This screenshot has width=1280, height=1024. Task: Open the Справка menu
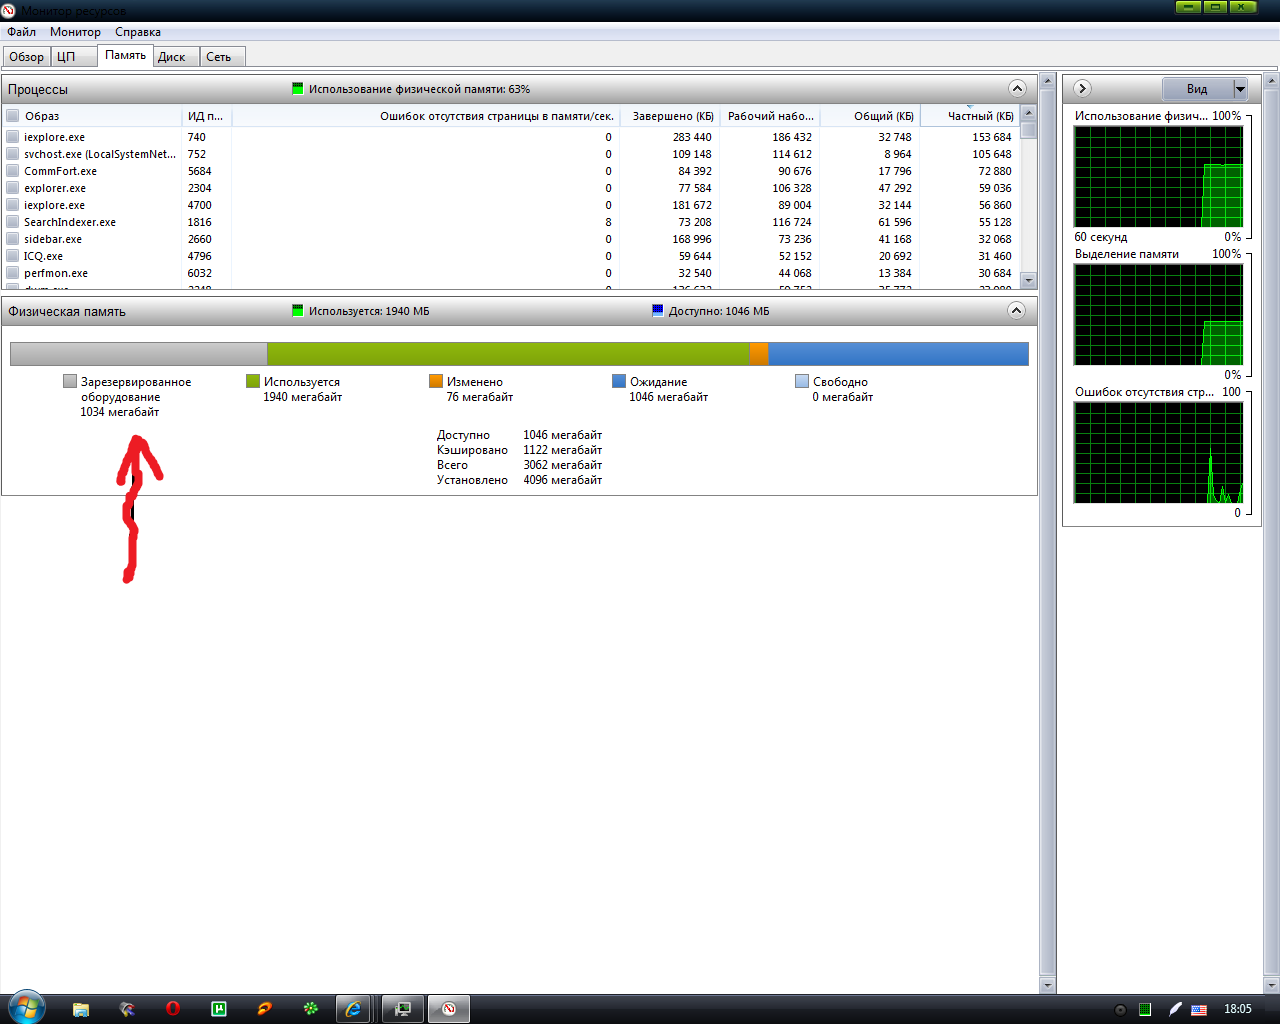point(138,32)
